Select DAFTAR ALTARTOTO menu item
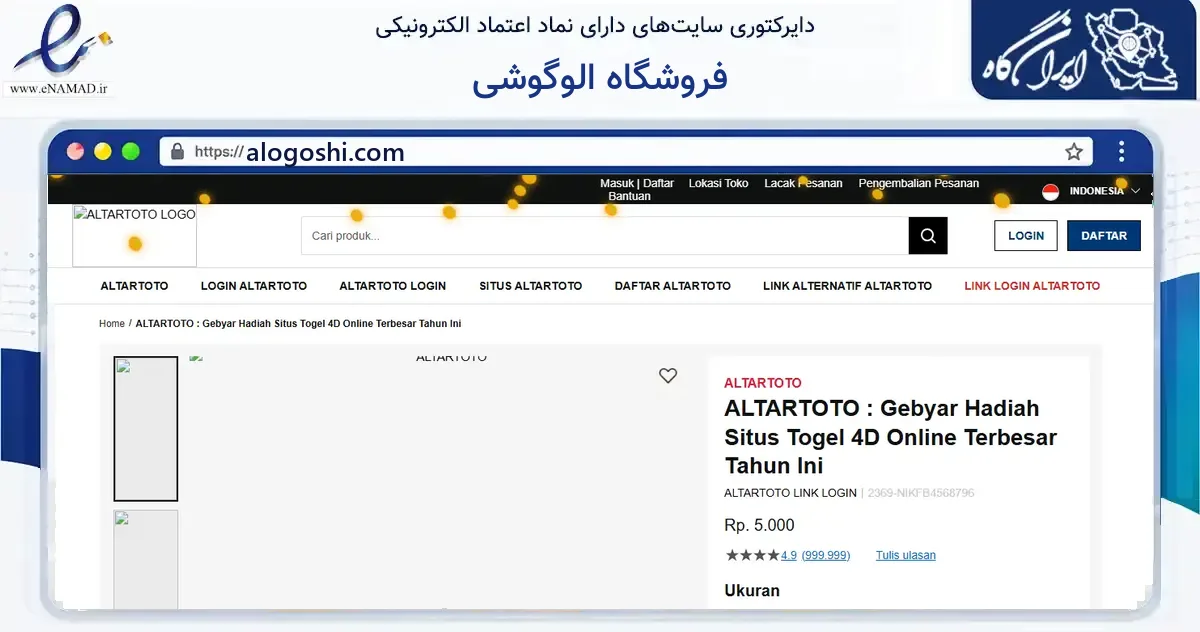The width and height of the screenshot is (1200, 632). (x=673, y=286)
